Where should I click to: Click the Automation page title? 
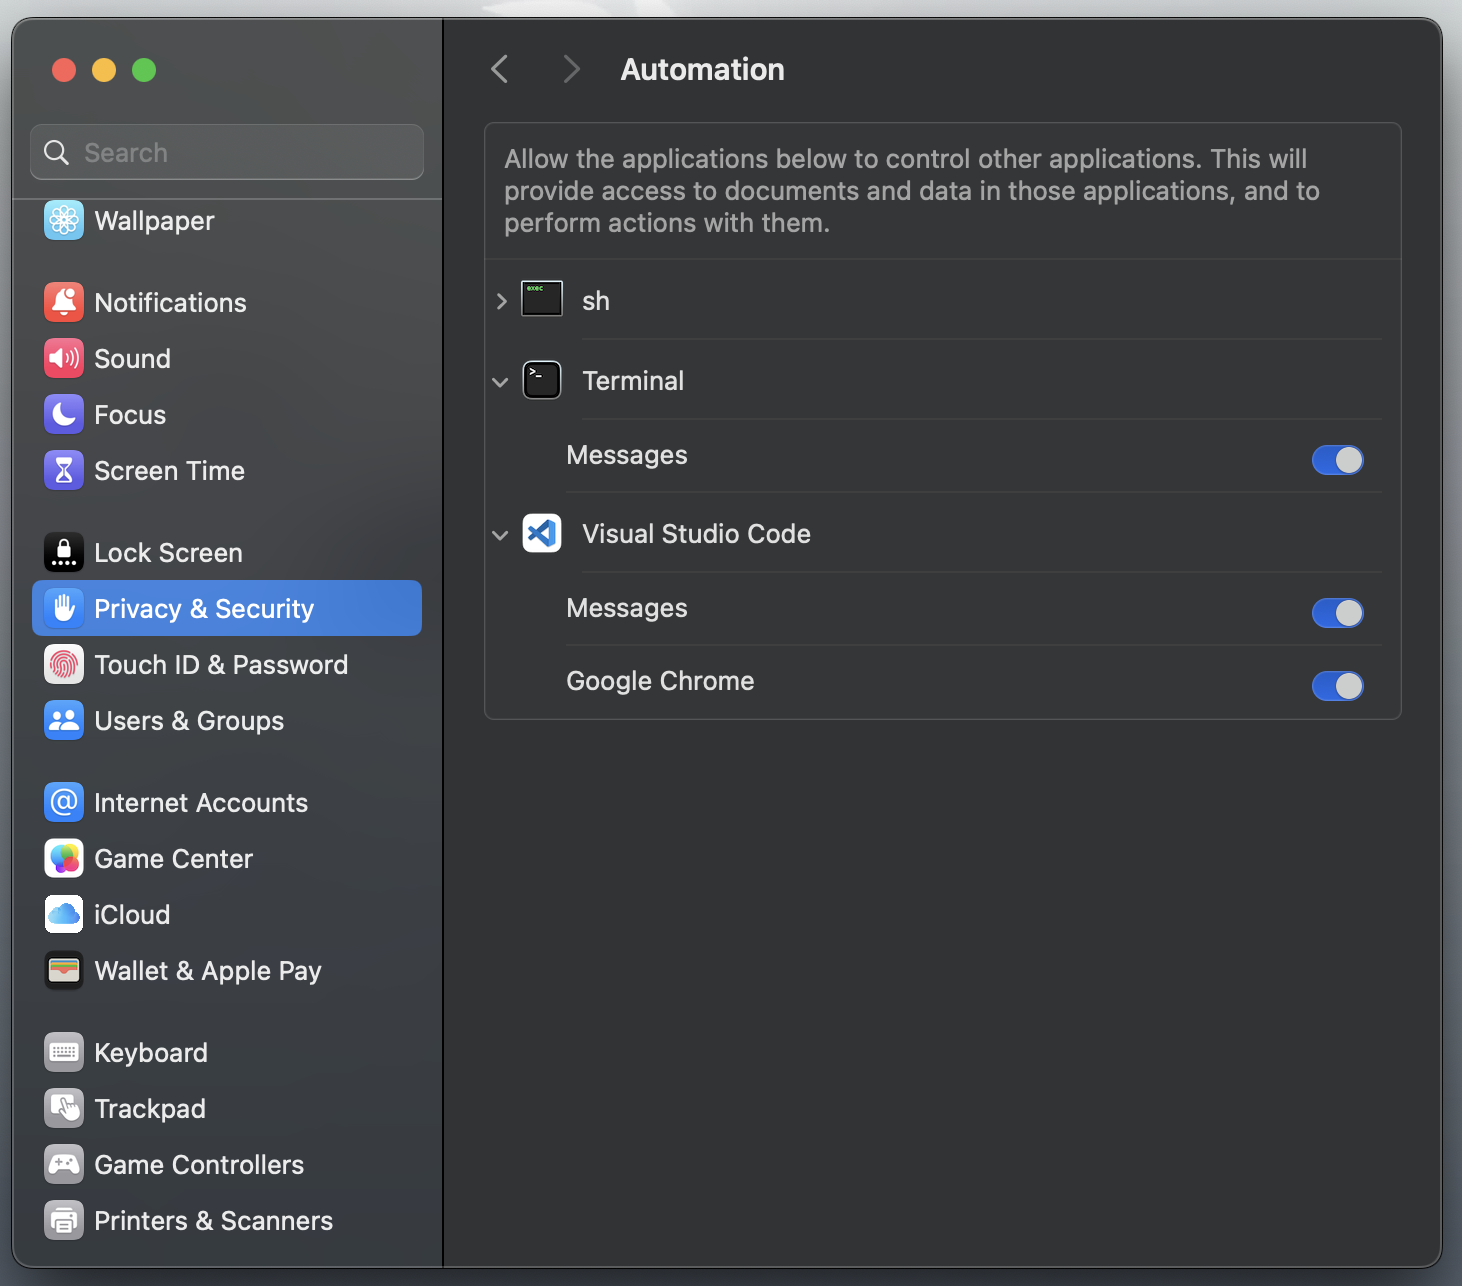click(x=702, y=70)
